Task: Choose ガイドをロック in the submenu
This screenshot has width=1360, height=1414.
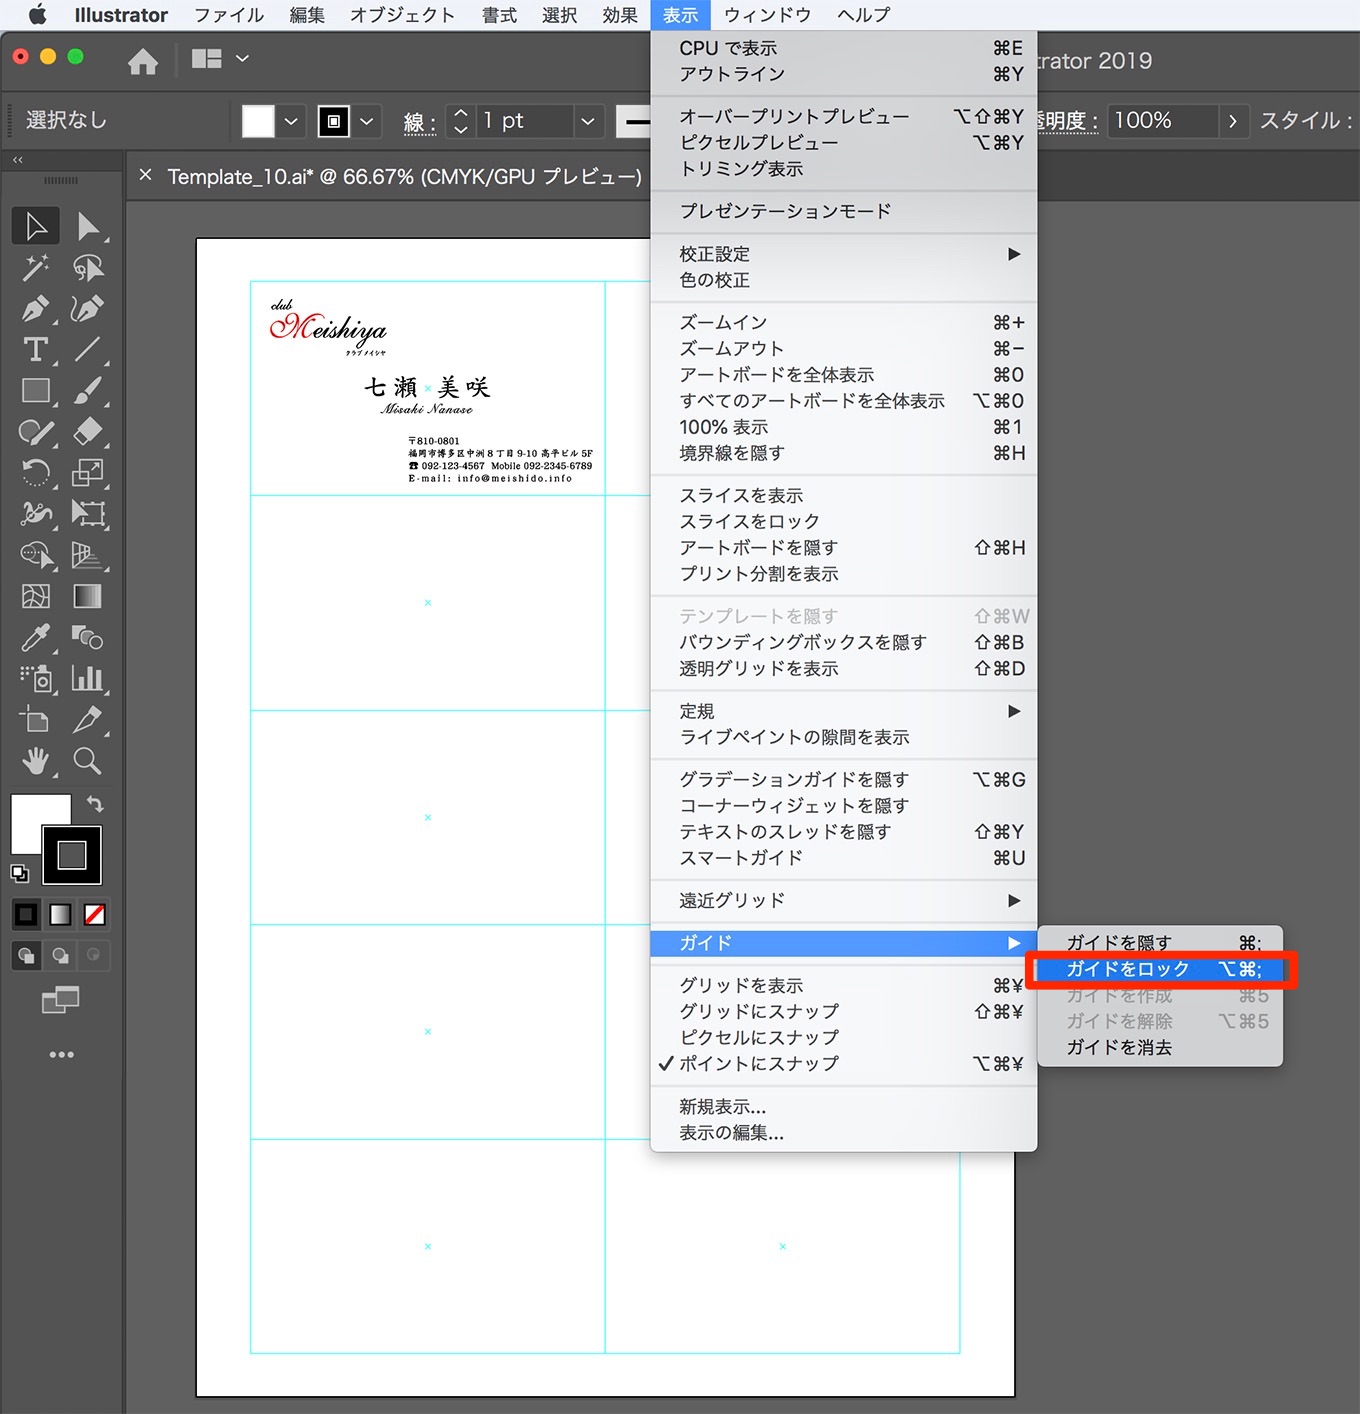Action: click(1160, 969)
